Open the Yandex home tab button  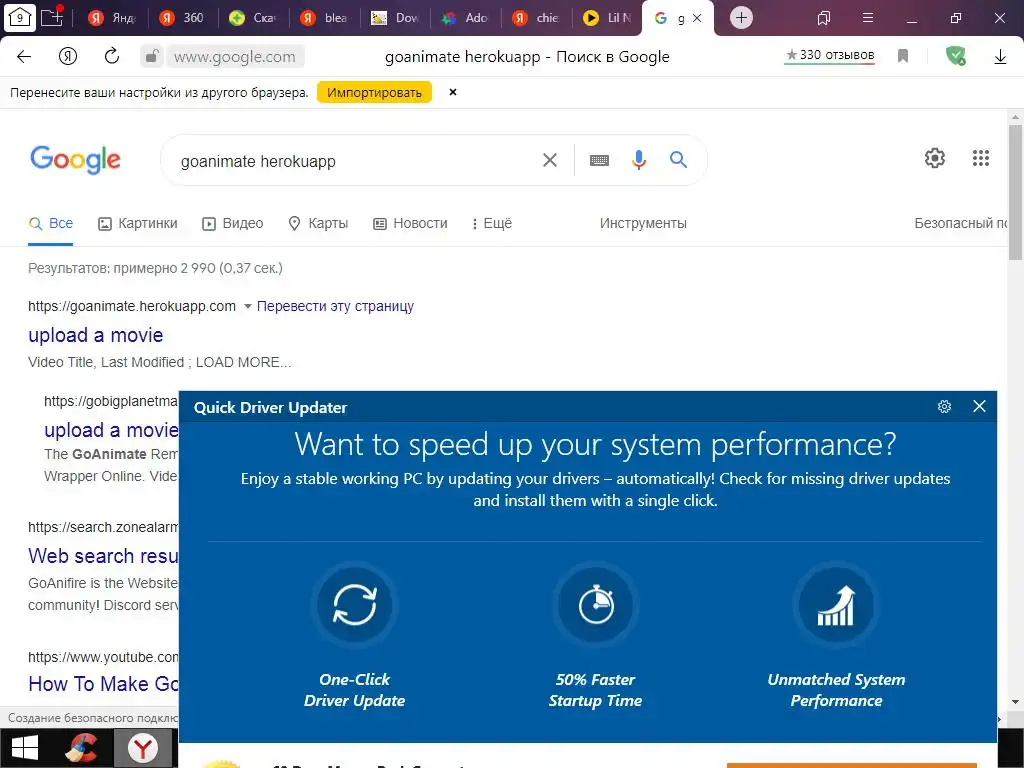[x=20, y=18]
